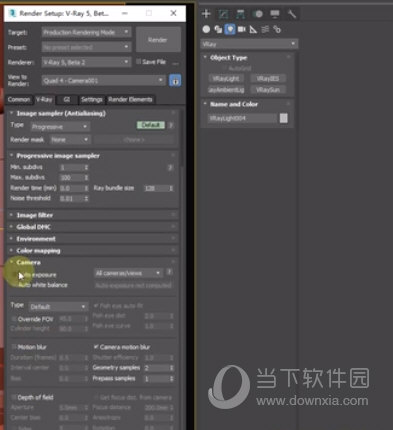Click the VRayIES object type button
The image size is (393, 430).
pos(268,79)
